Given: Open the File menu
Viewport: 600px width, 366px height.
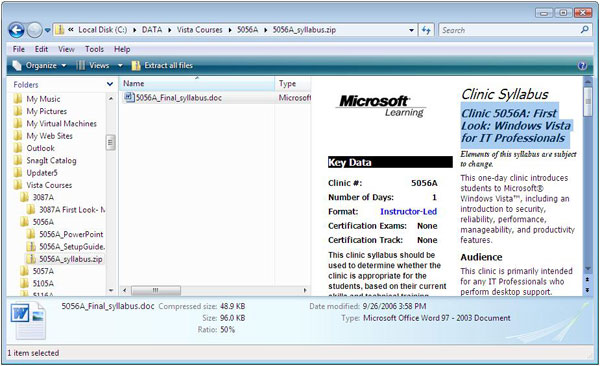Looking at the screenshot, I should (18, 49).
